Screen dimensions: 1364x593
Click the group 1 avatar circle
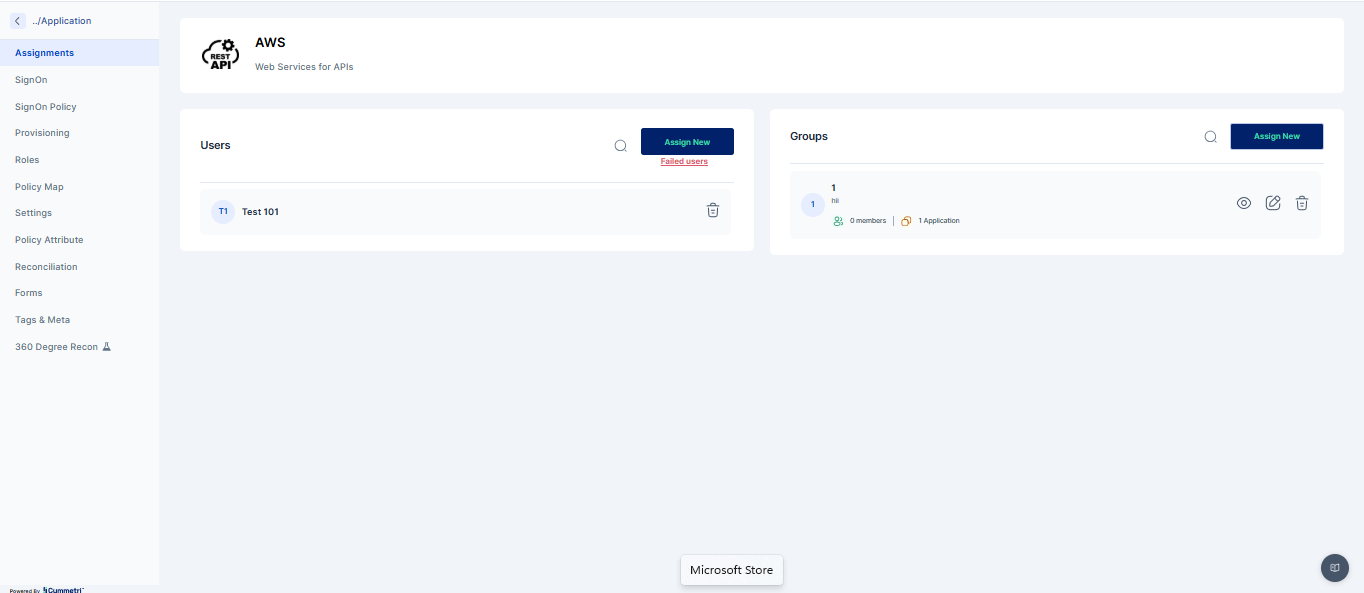pyautogui.click(x=813, y=205)
